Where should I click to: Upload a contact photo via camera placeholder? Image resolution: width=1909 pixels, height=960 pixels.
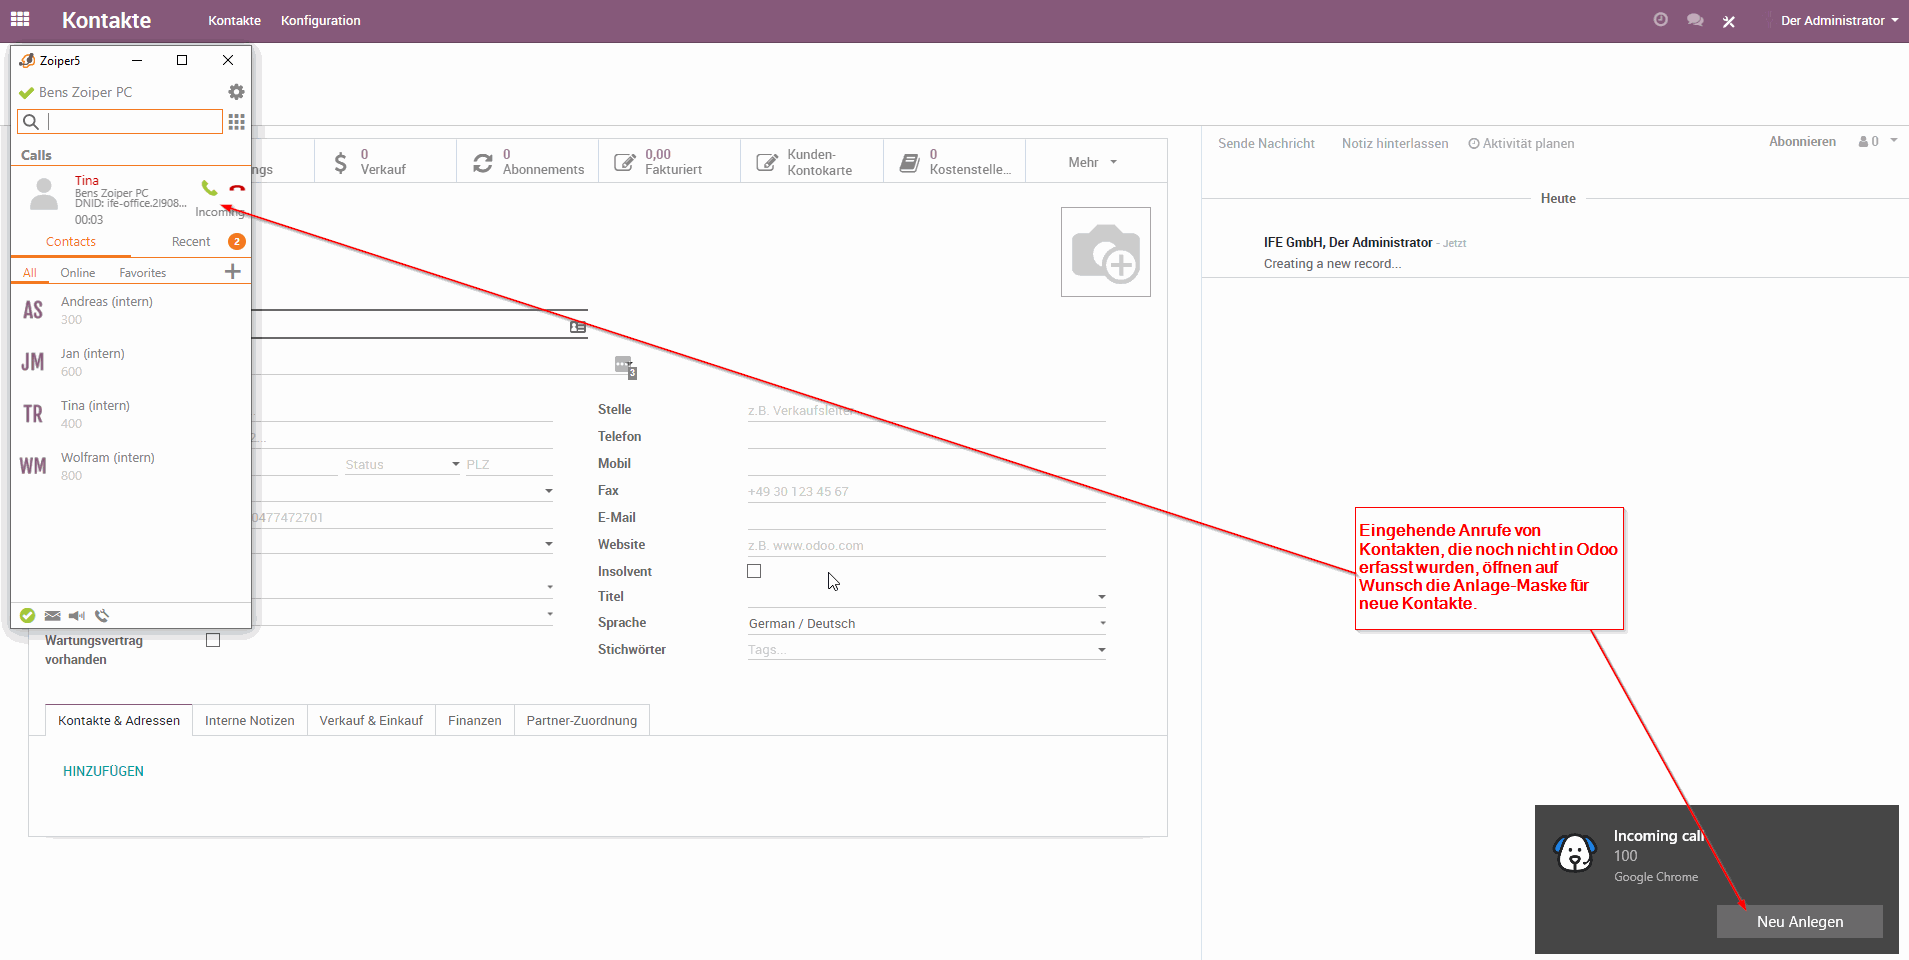tap(1105, 252)
